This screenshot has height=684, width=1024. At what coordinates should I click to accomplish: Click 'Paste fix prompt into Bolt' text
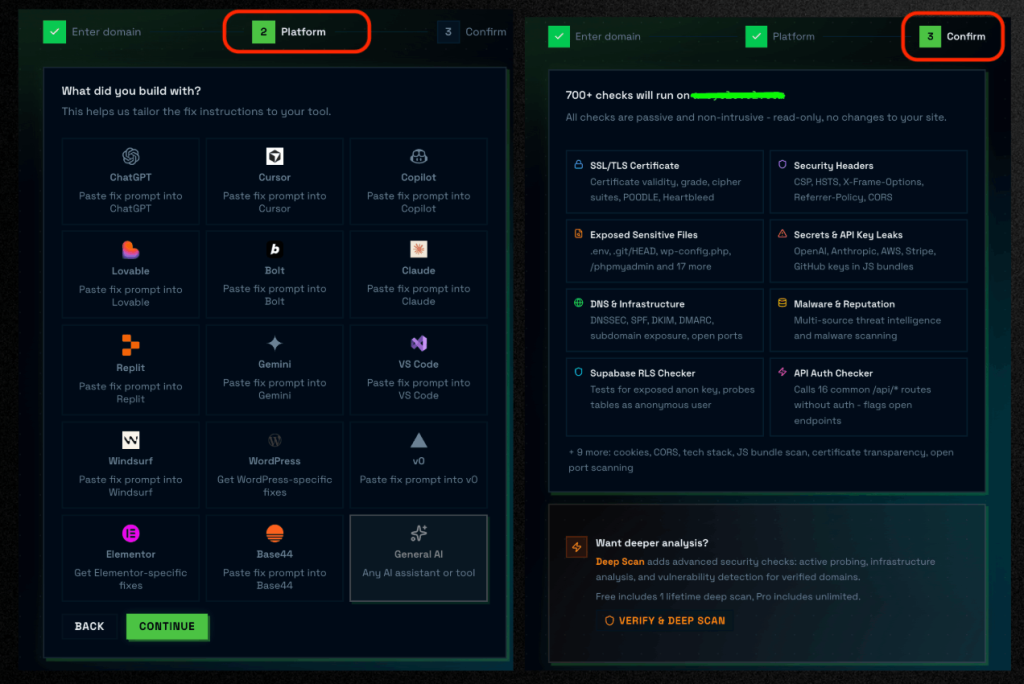274,295
